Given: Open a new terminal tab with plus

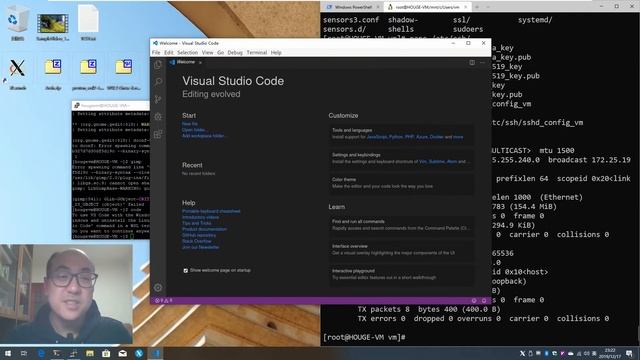Looking at the screenshot, I should click(477, 7).
